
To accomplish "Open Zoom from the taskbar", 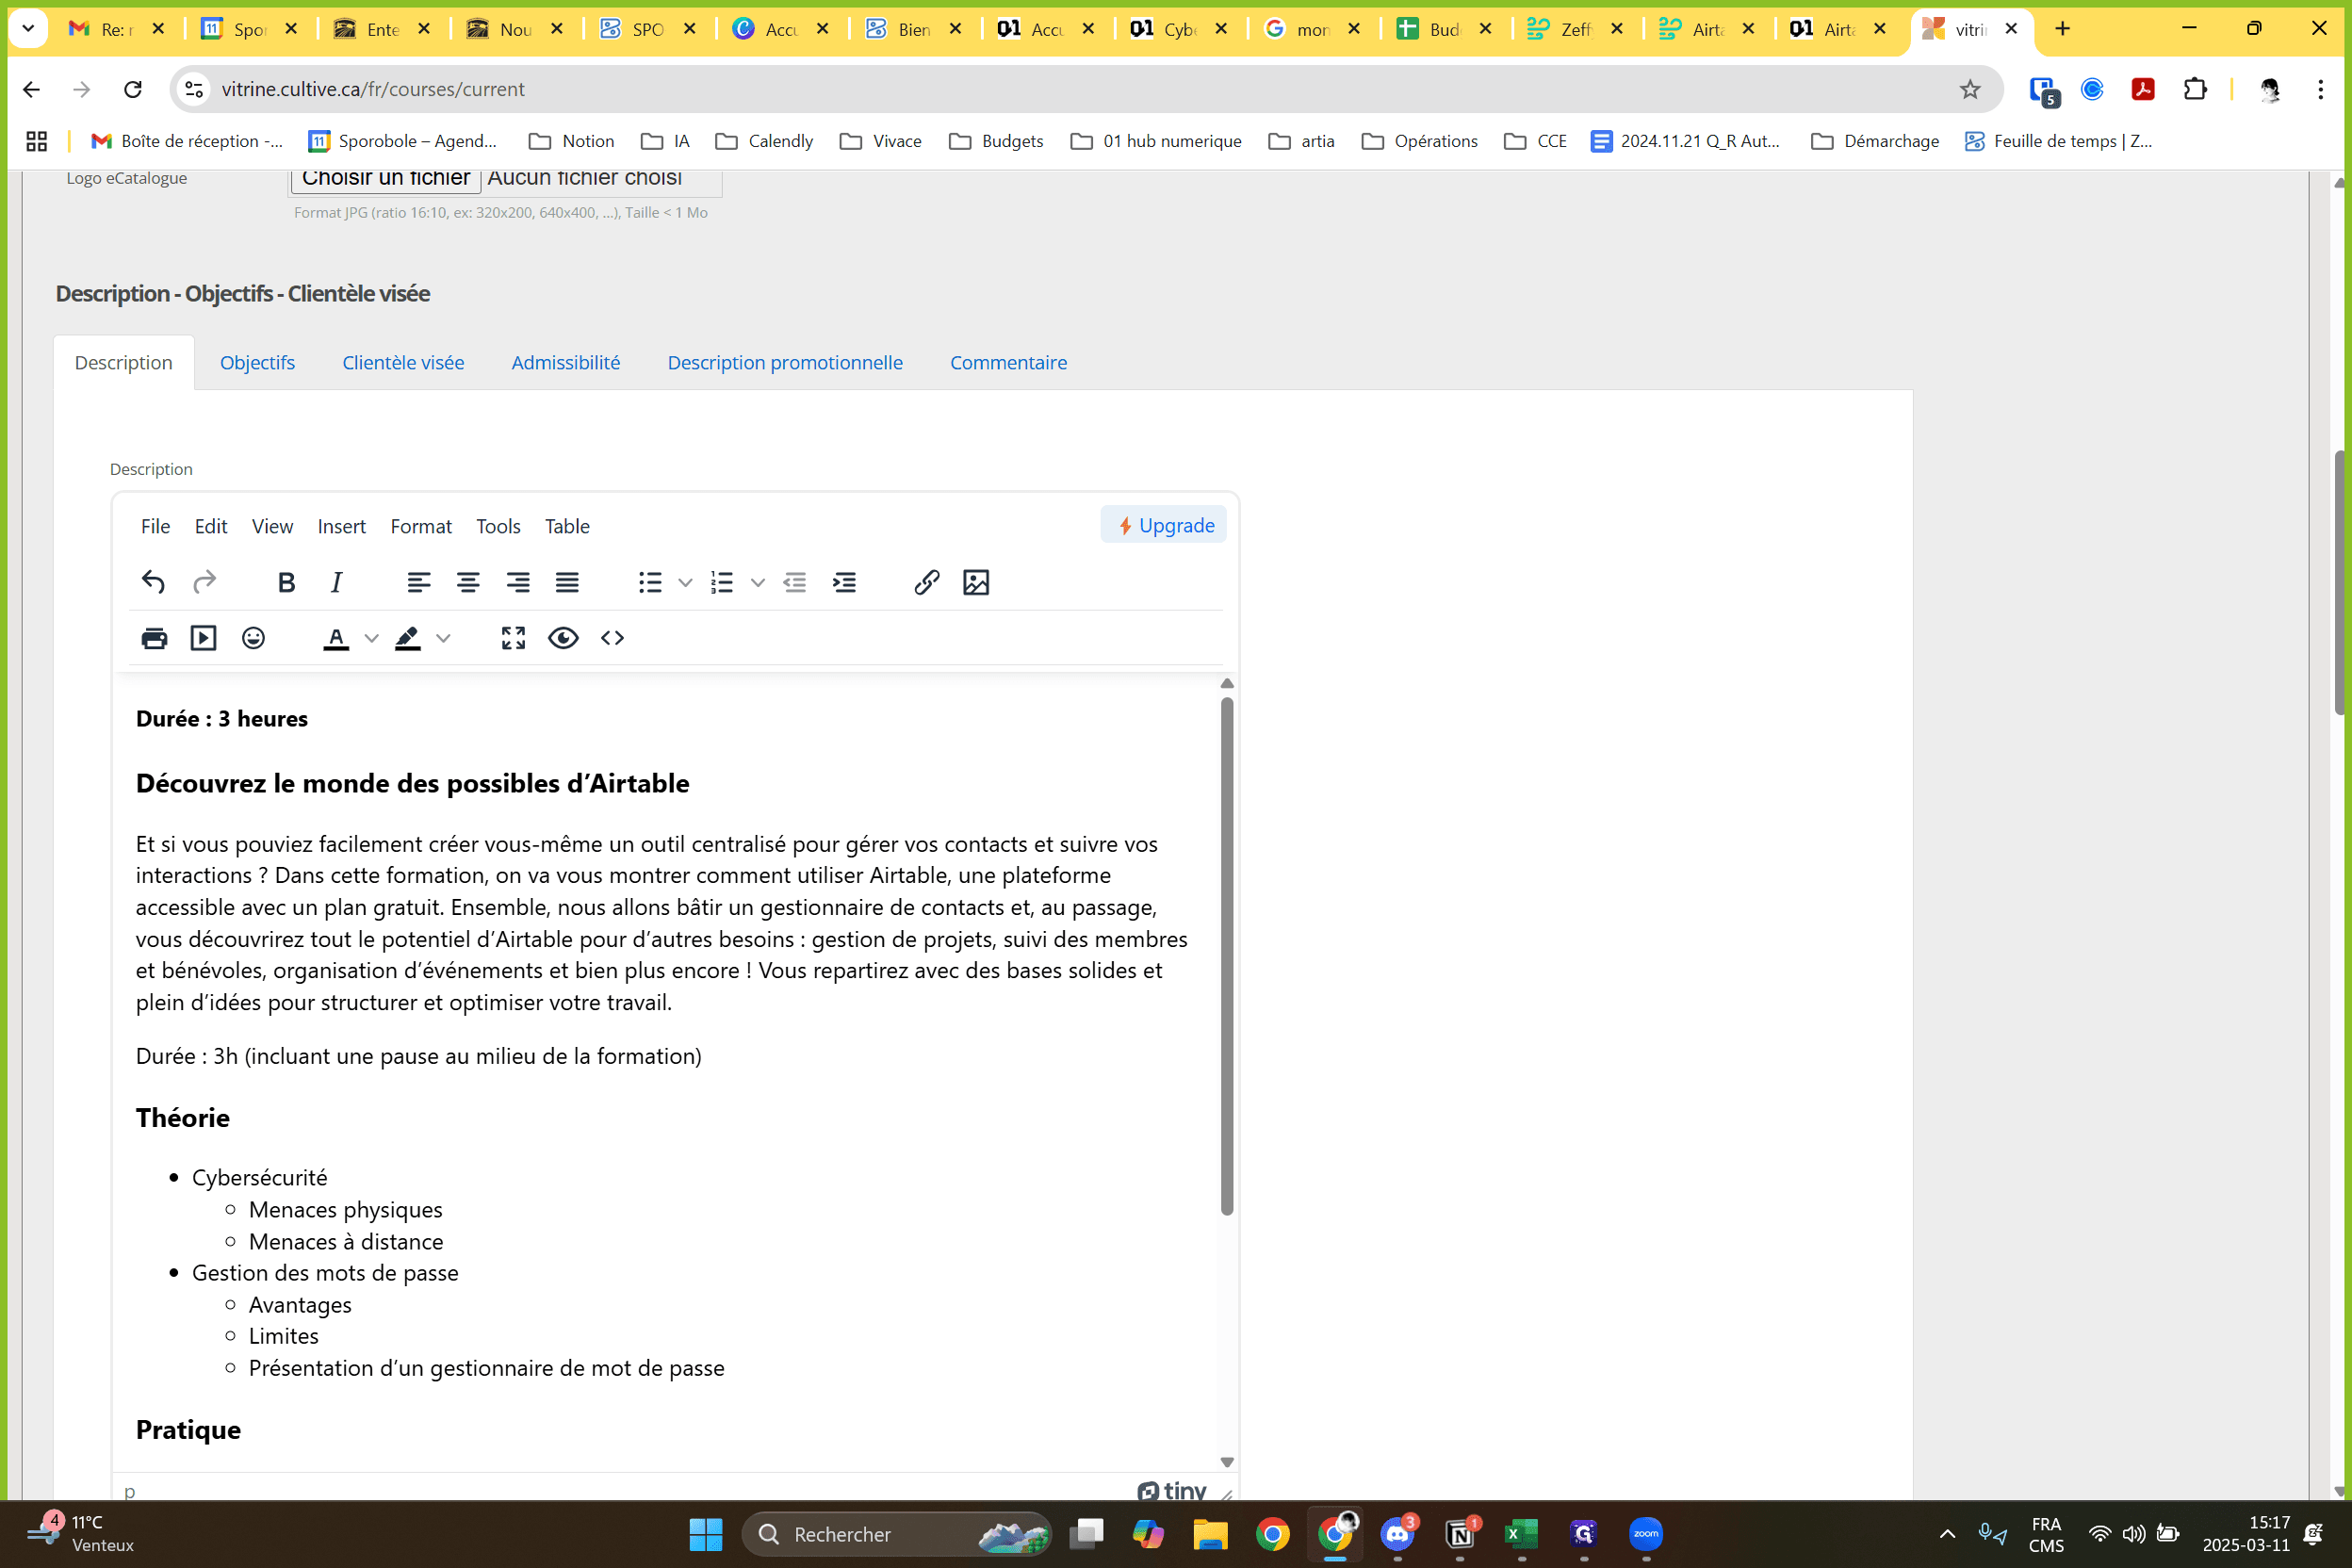I will click(1646, 1534).
